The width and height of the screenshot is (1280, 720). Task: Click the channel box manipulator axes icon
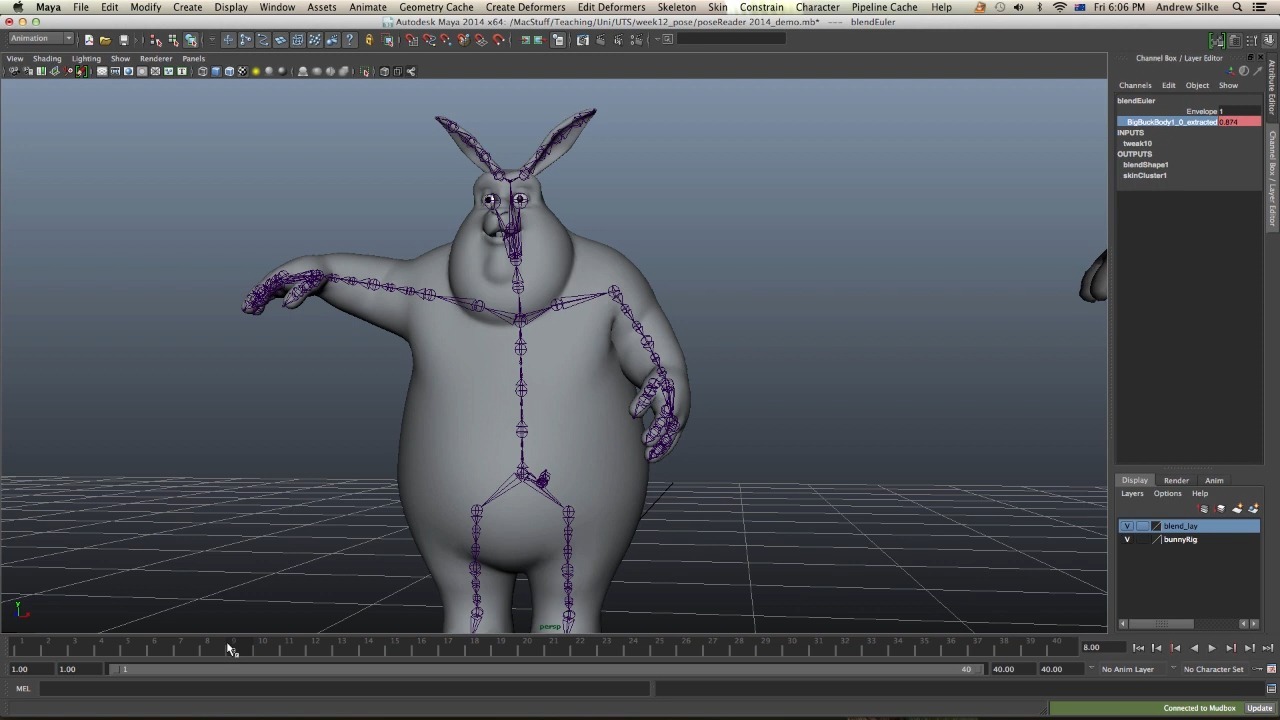[x=1230, y=71]
